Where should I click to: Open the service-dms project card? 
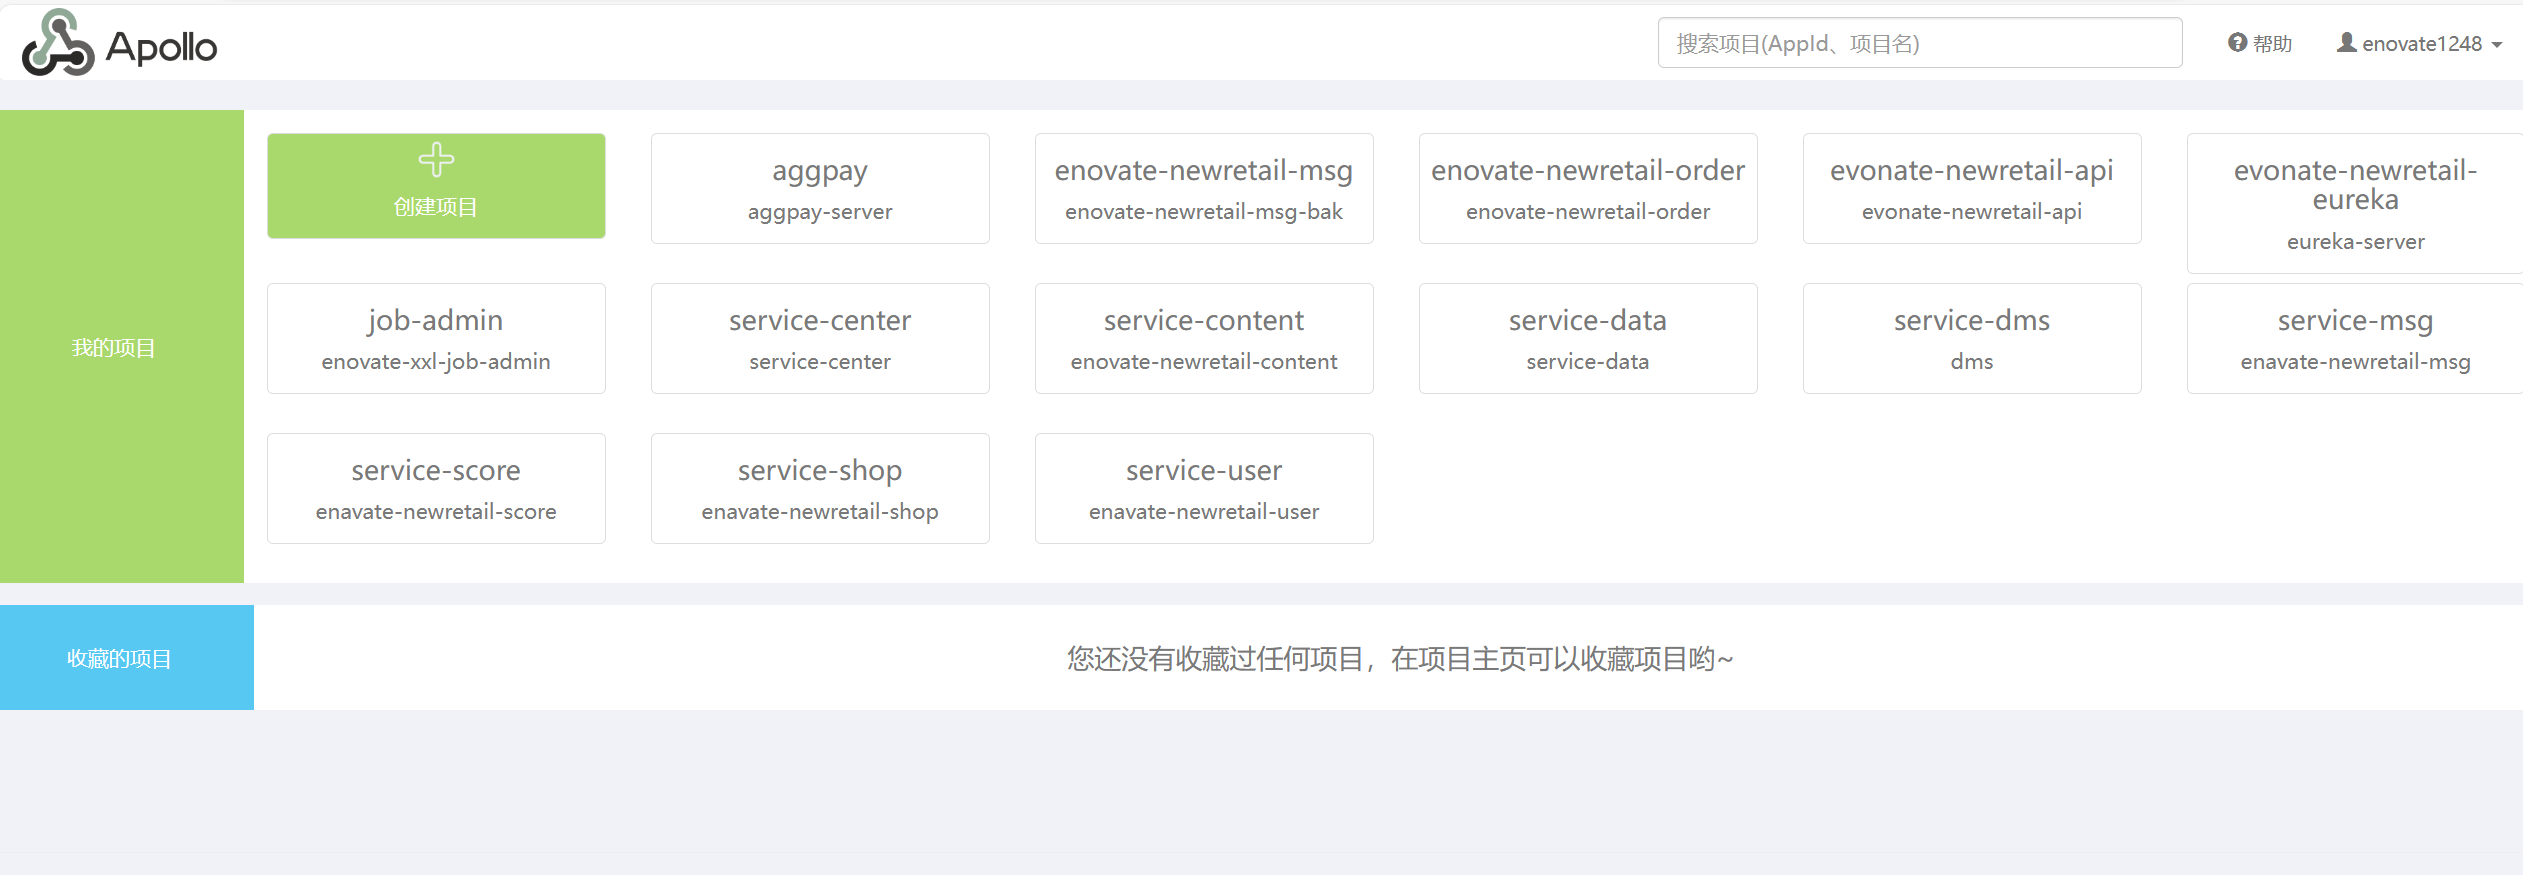1972,338
